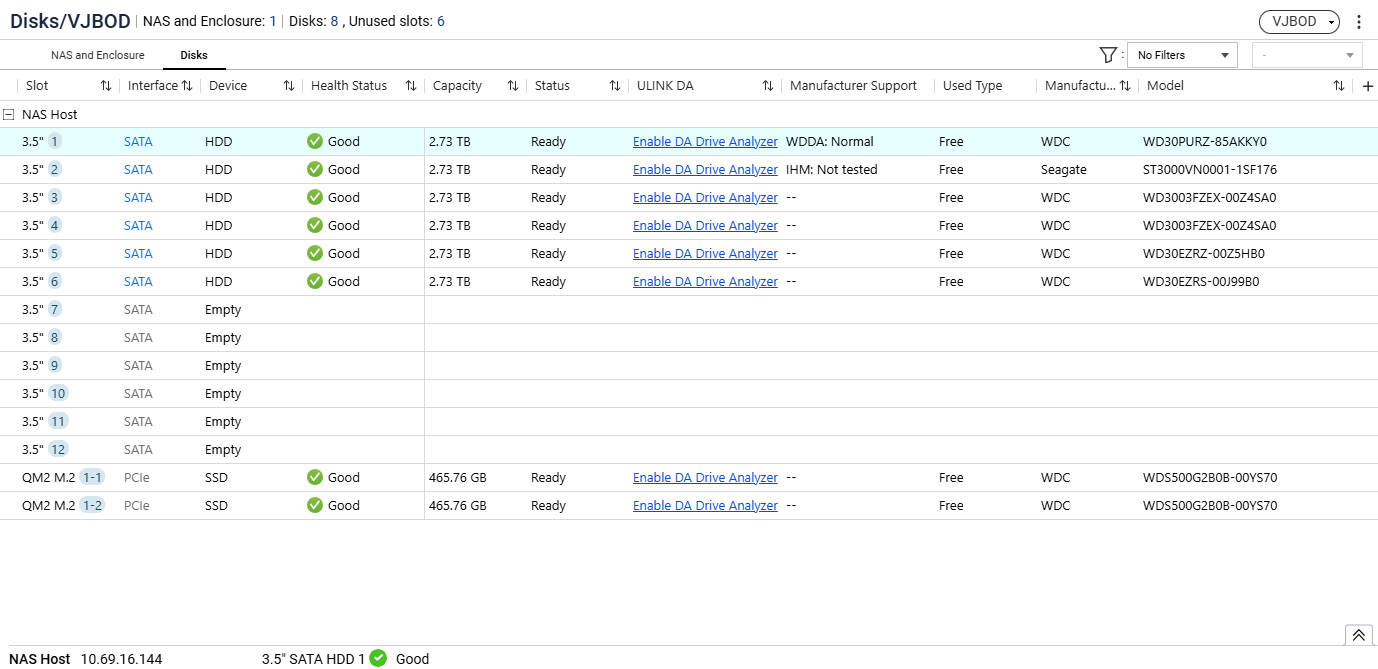Click NAS Host IP 10.69.16.144
Image resolution: width=1378 pixels, height=669 pixels.
121,659
